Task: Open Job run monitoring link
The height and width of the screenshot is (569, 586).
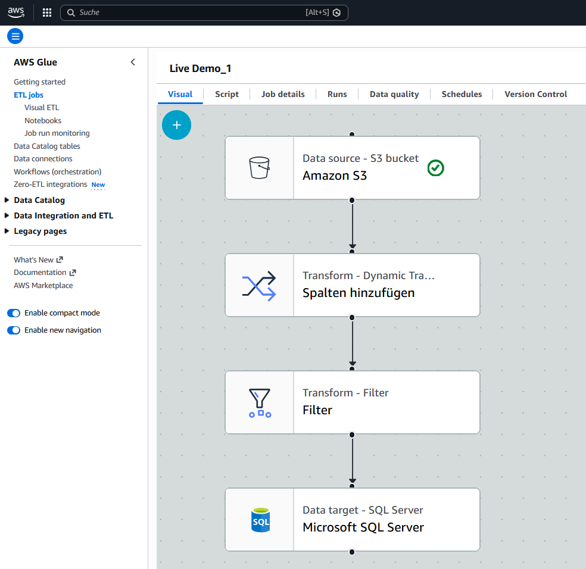Action: [x=57, y=133]
